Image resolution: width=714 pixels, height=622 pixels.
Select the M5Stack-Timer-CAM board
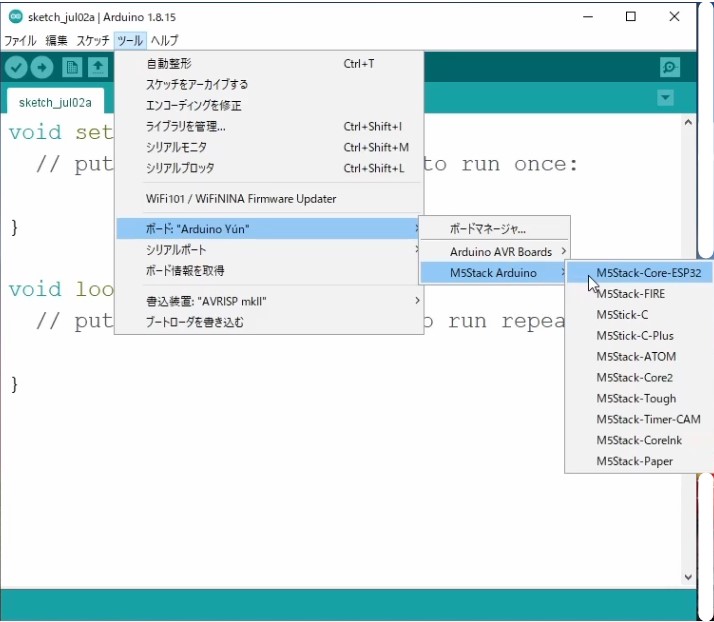[639, 419]
